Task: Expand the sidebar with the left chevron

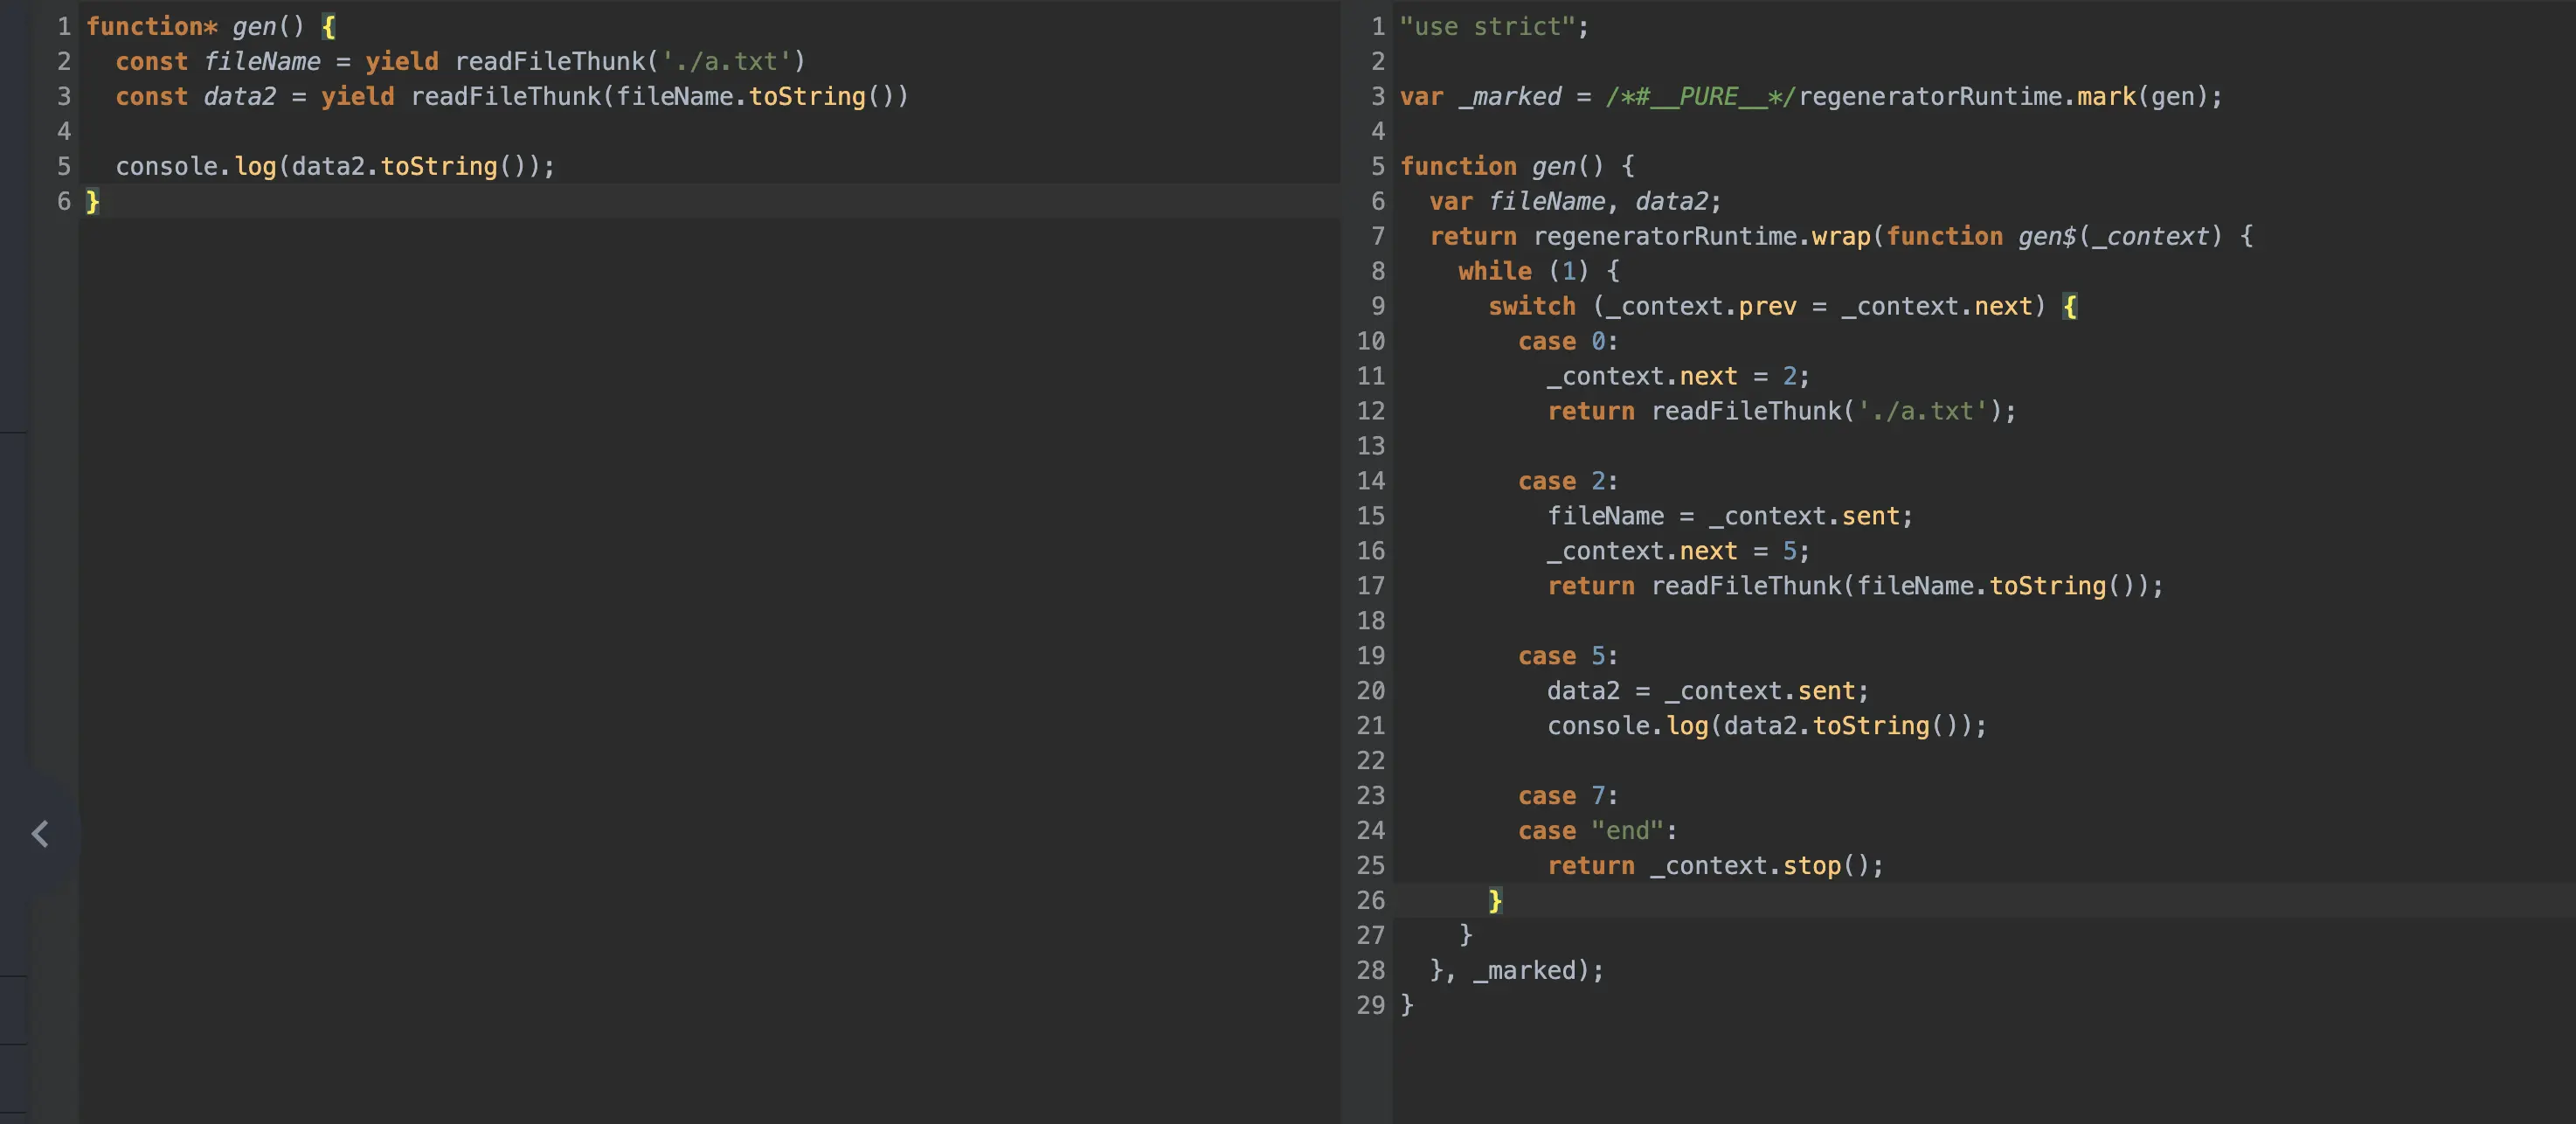Action: click(40, 833)
